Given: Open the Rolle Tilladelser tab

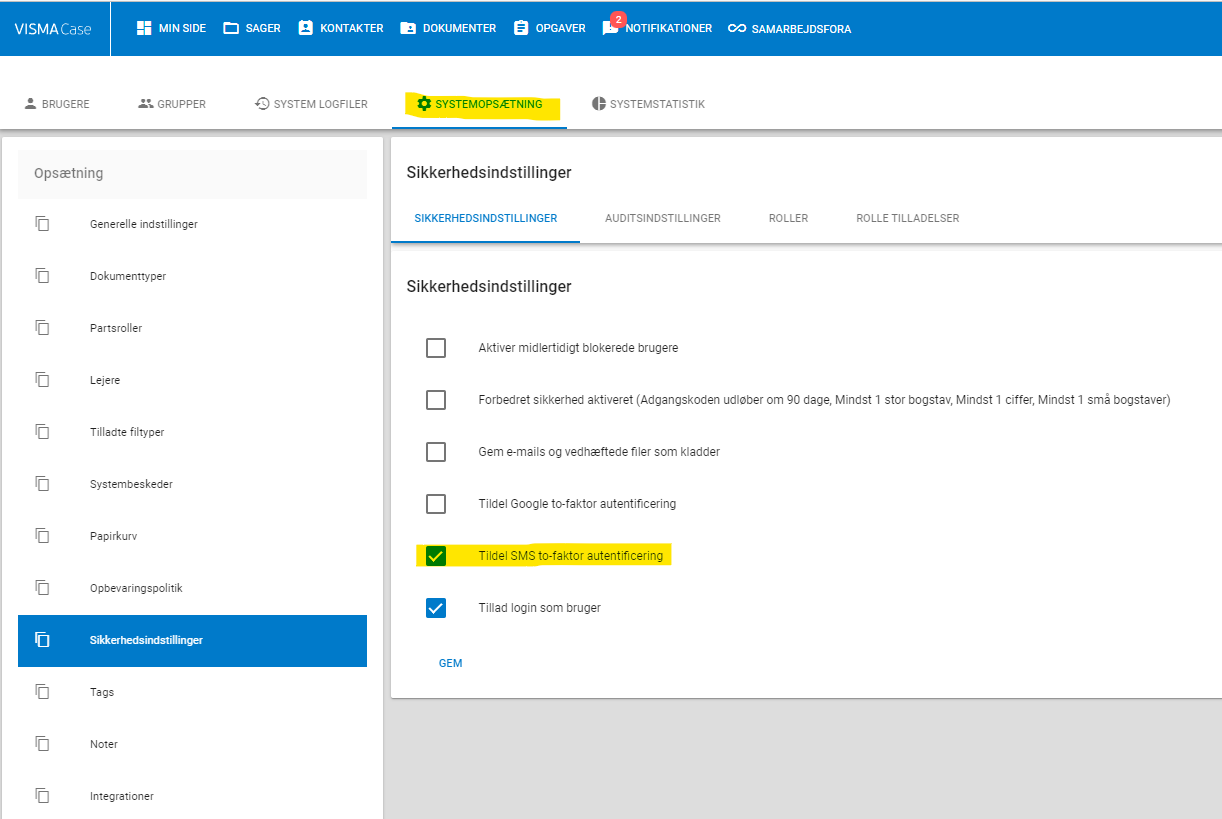Looking at the screenshot, I should [x=908, y=218].
